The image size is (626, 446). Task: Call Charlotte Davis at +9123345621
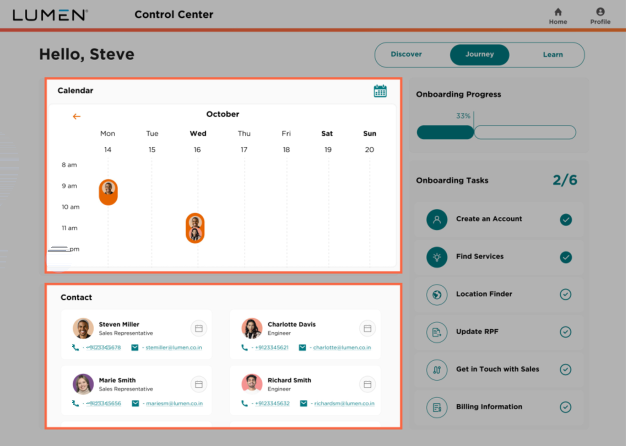pyautogui.click(x=271, y=348)
